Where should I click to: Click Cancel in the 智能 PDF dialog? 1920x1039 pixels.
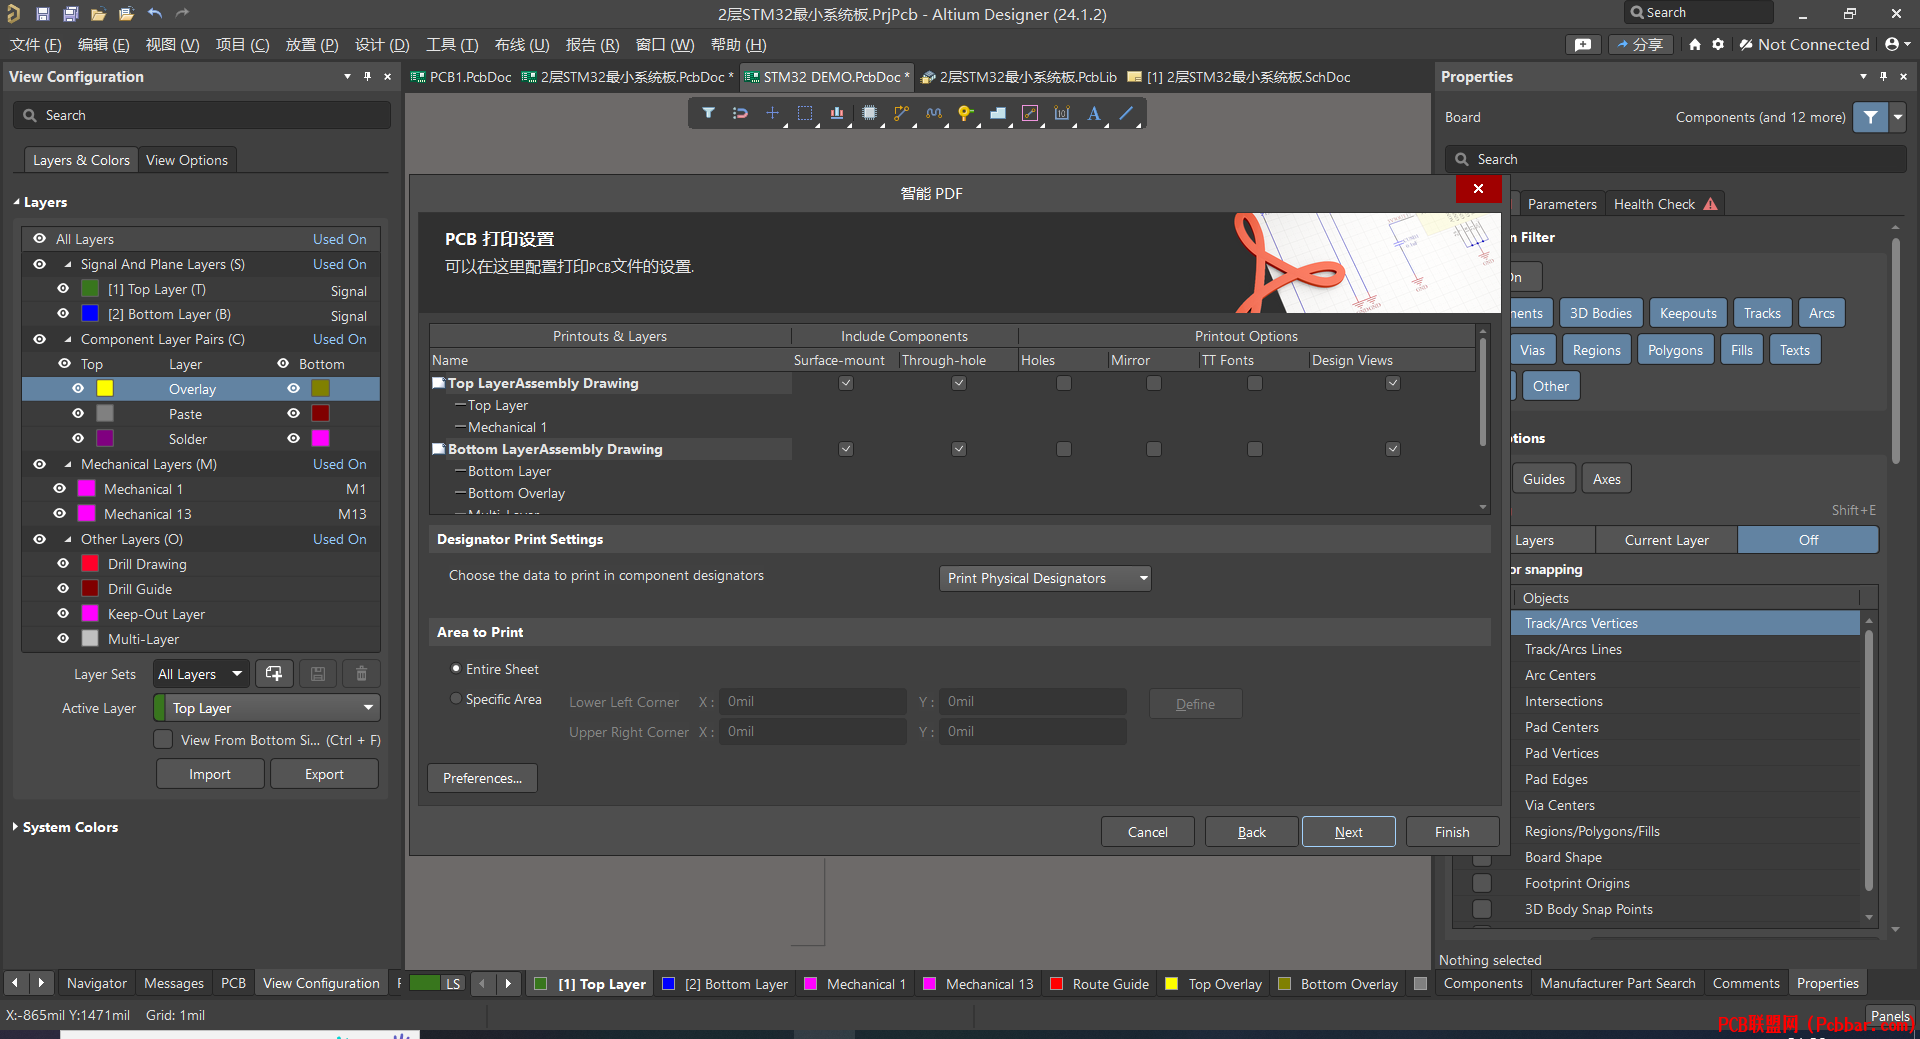[x=1147, y=832]
